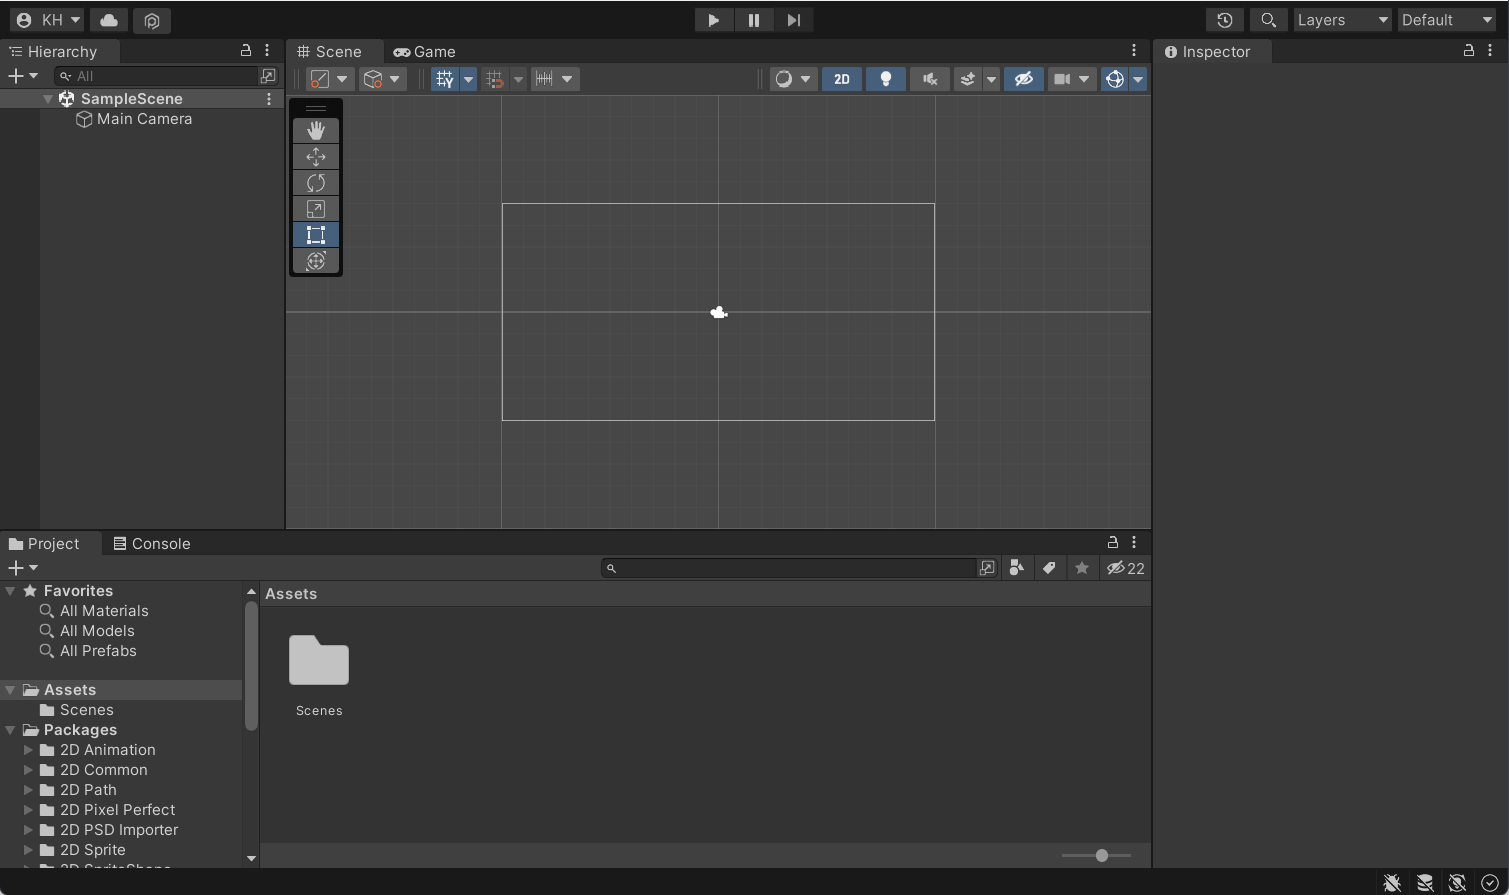Toggle hidden packages visibility count 22

(x=1125, y=568)
